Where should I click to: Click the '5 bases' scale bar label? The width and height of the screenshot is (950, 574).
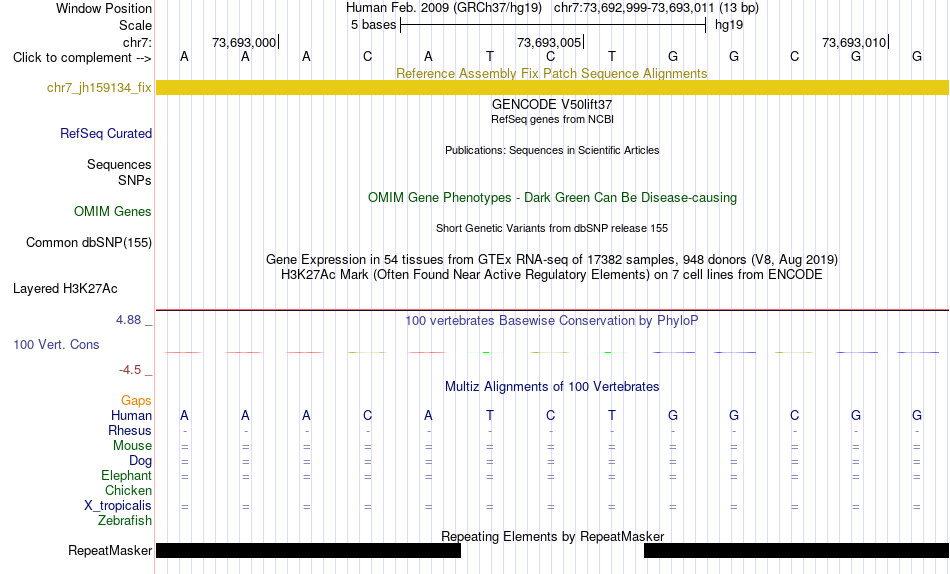coord(373,25)
